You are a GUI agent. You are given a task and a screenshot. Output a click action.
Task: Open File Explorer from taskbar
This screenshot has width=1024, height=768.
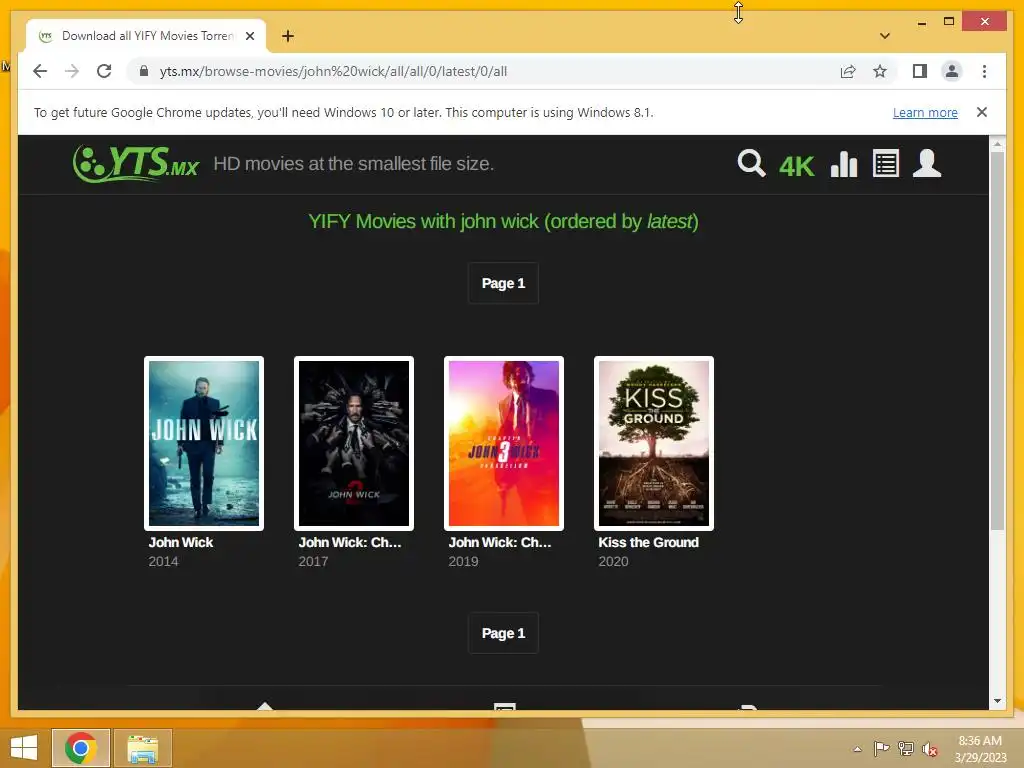click(x=143, y=748)
